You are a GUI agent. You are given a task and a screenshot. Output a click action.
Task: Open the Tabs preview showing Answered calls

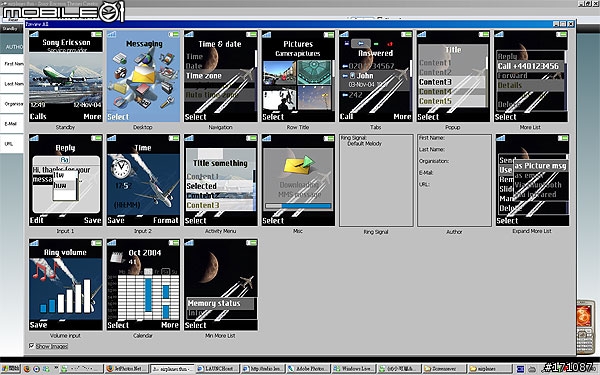(x=376, y=76)
